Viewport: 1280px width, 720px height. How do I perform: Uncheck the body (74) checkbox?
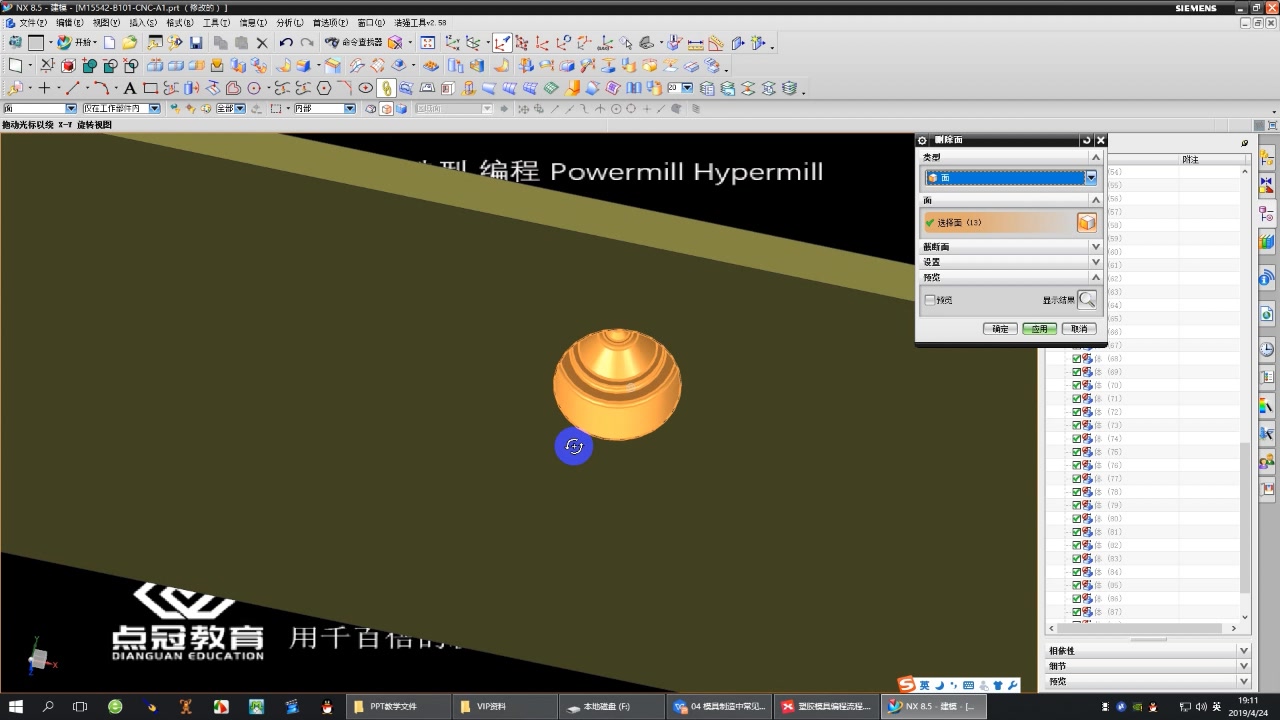click(x=1077, y=438)
